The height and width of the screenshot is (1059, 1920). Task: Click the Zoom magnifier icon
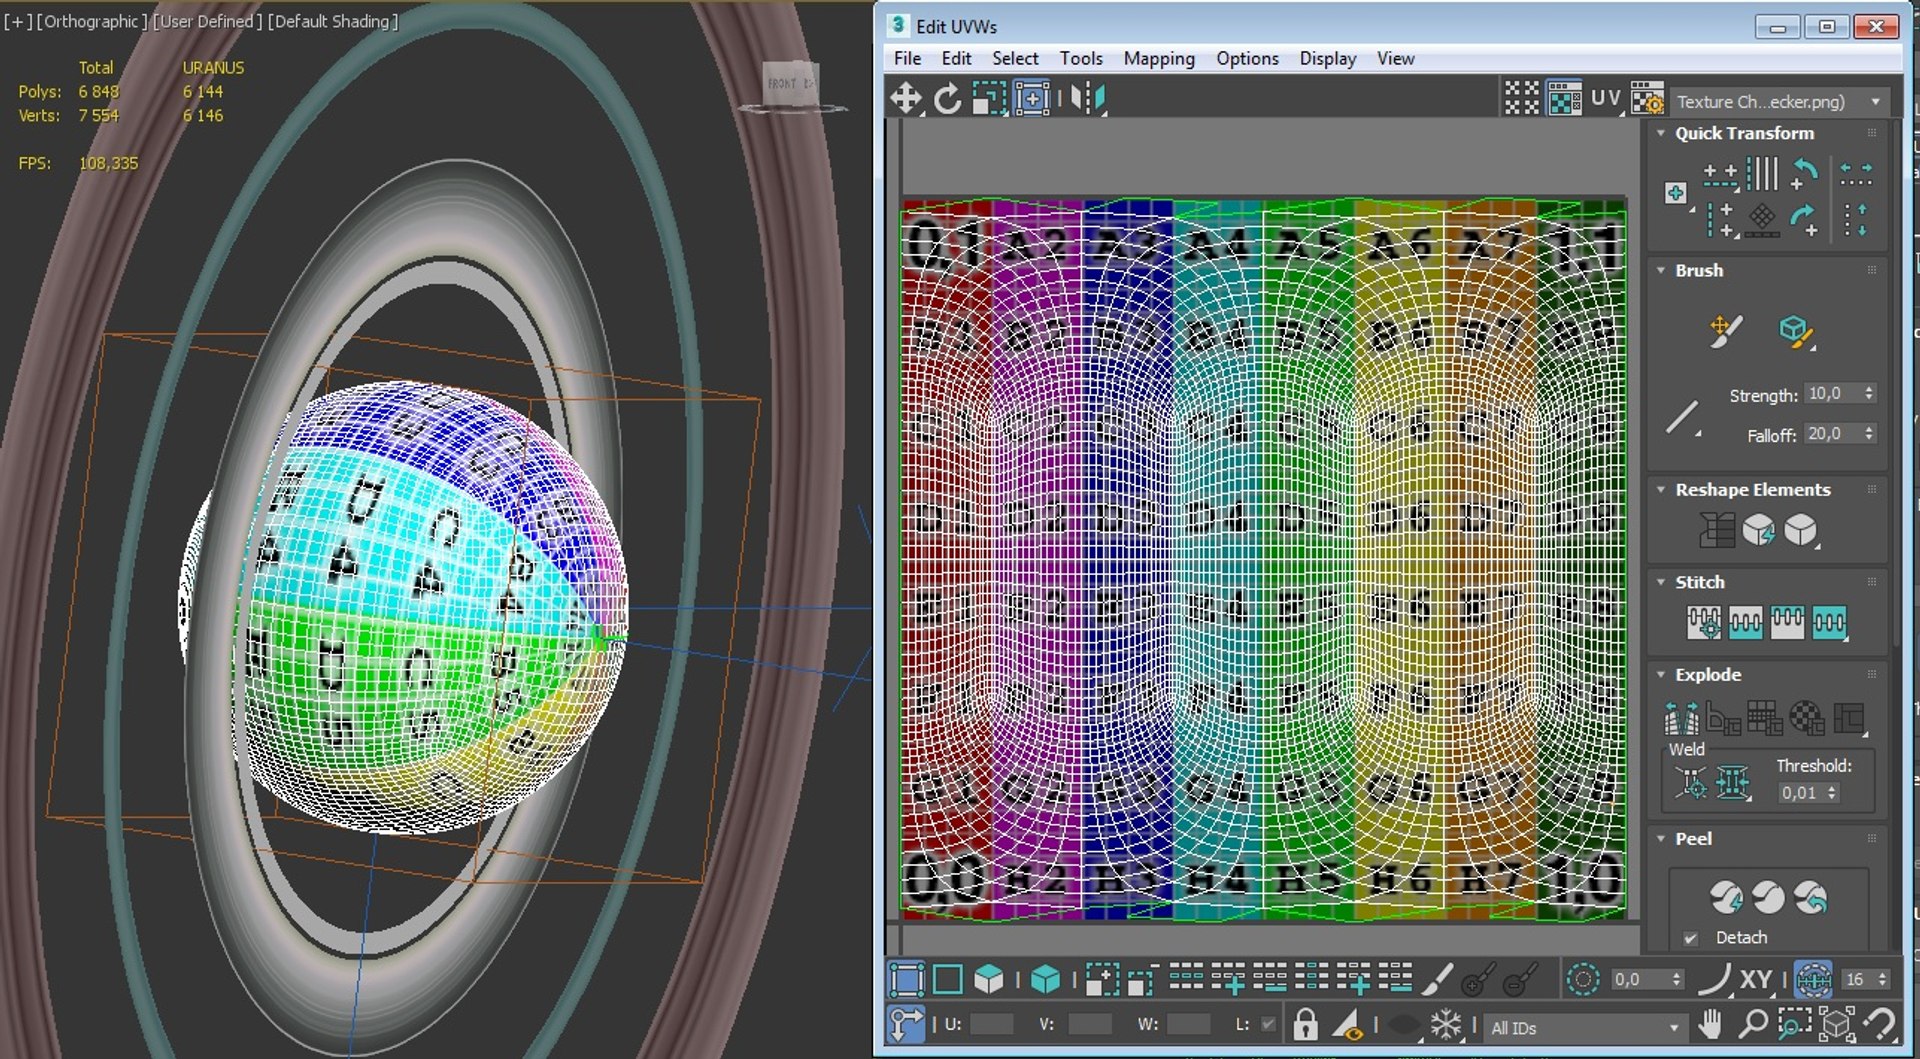1752,1025
